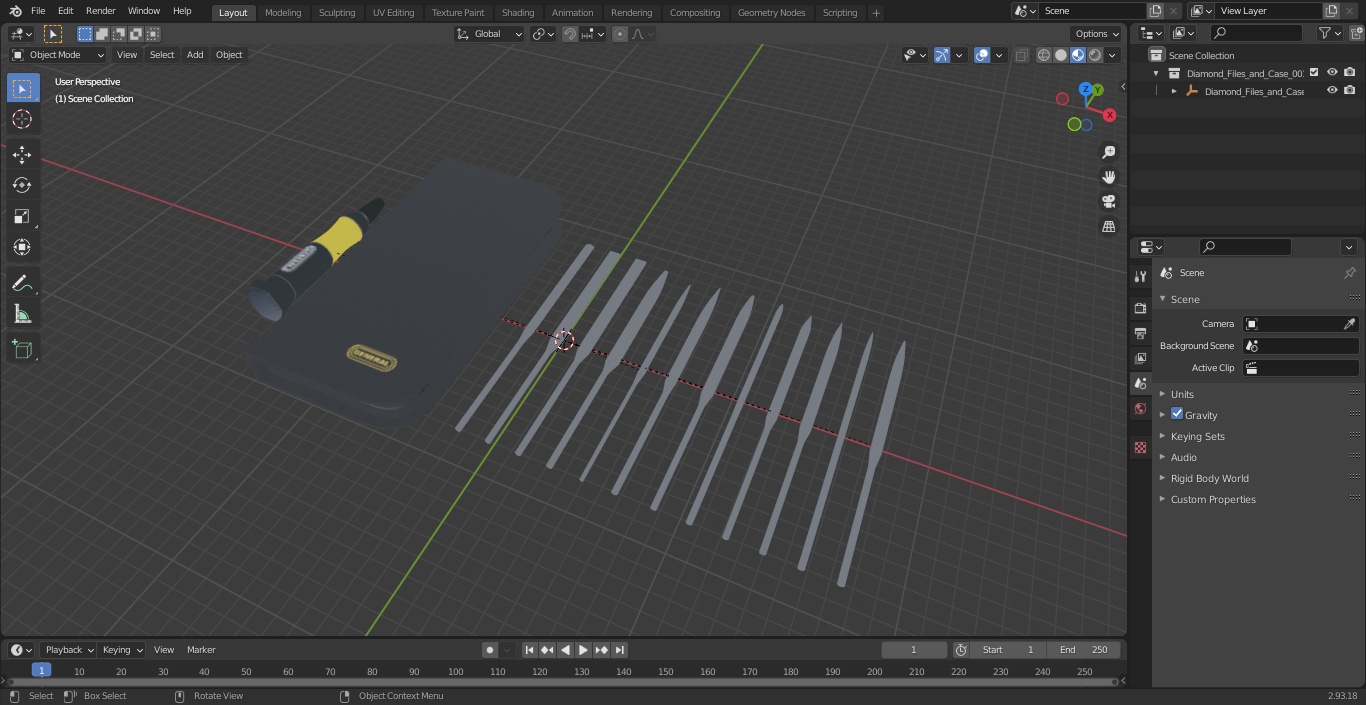Switch to the Modeling workspace tab

click(283, 13)
